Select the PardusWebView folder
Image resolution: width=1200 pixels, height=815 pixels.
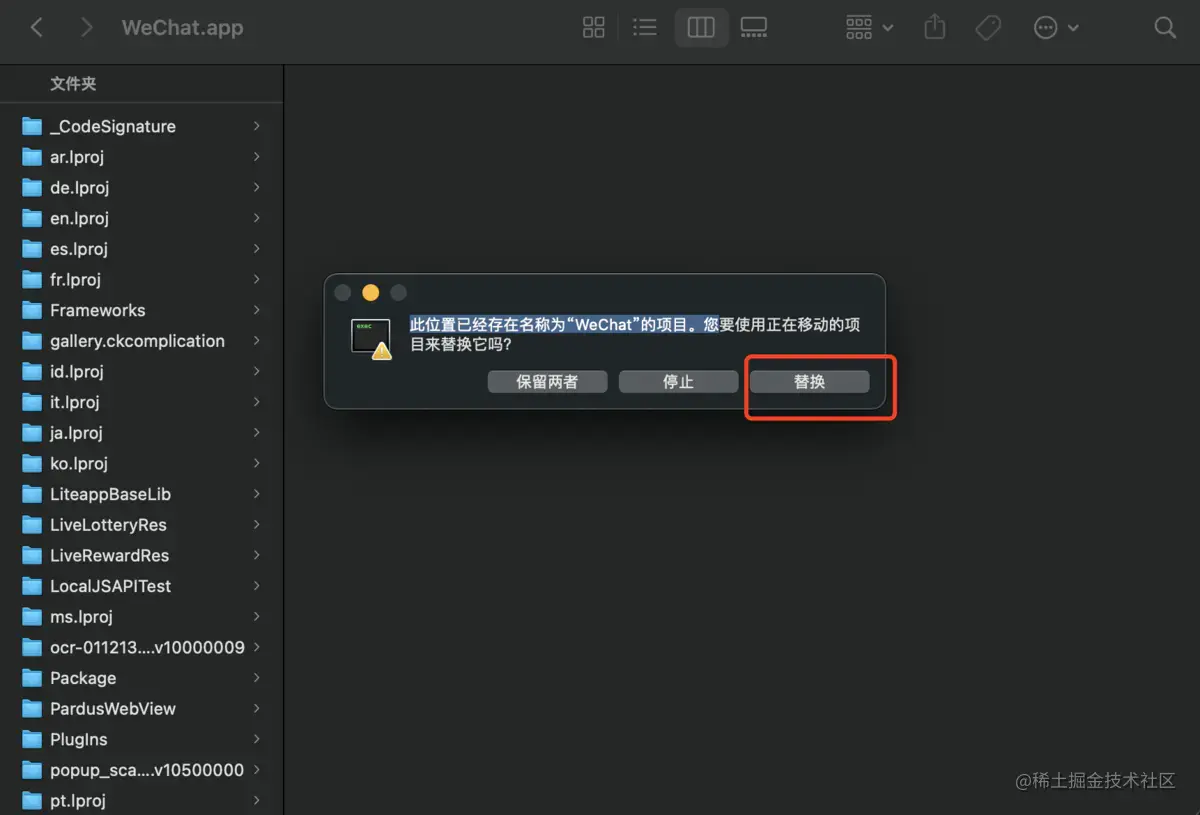pyautogui.click(x=142, y=709)
